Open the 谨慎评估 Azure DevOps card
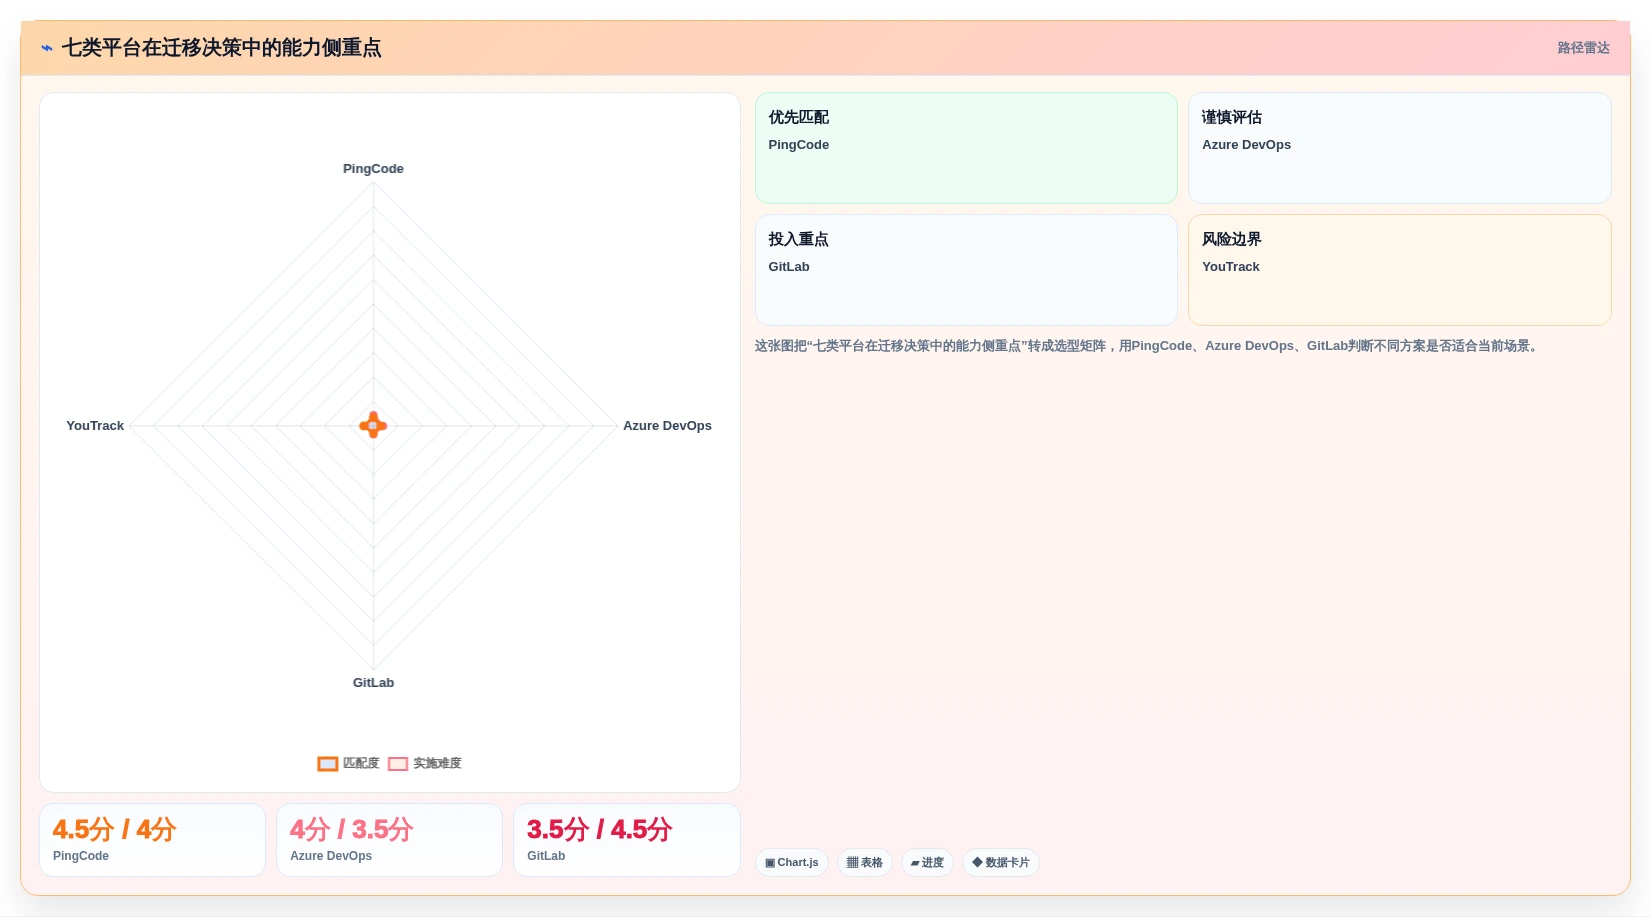Image resolution: width=1651 pixels, height=917 pixels. (1399, 148)
